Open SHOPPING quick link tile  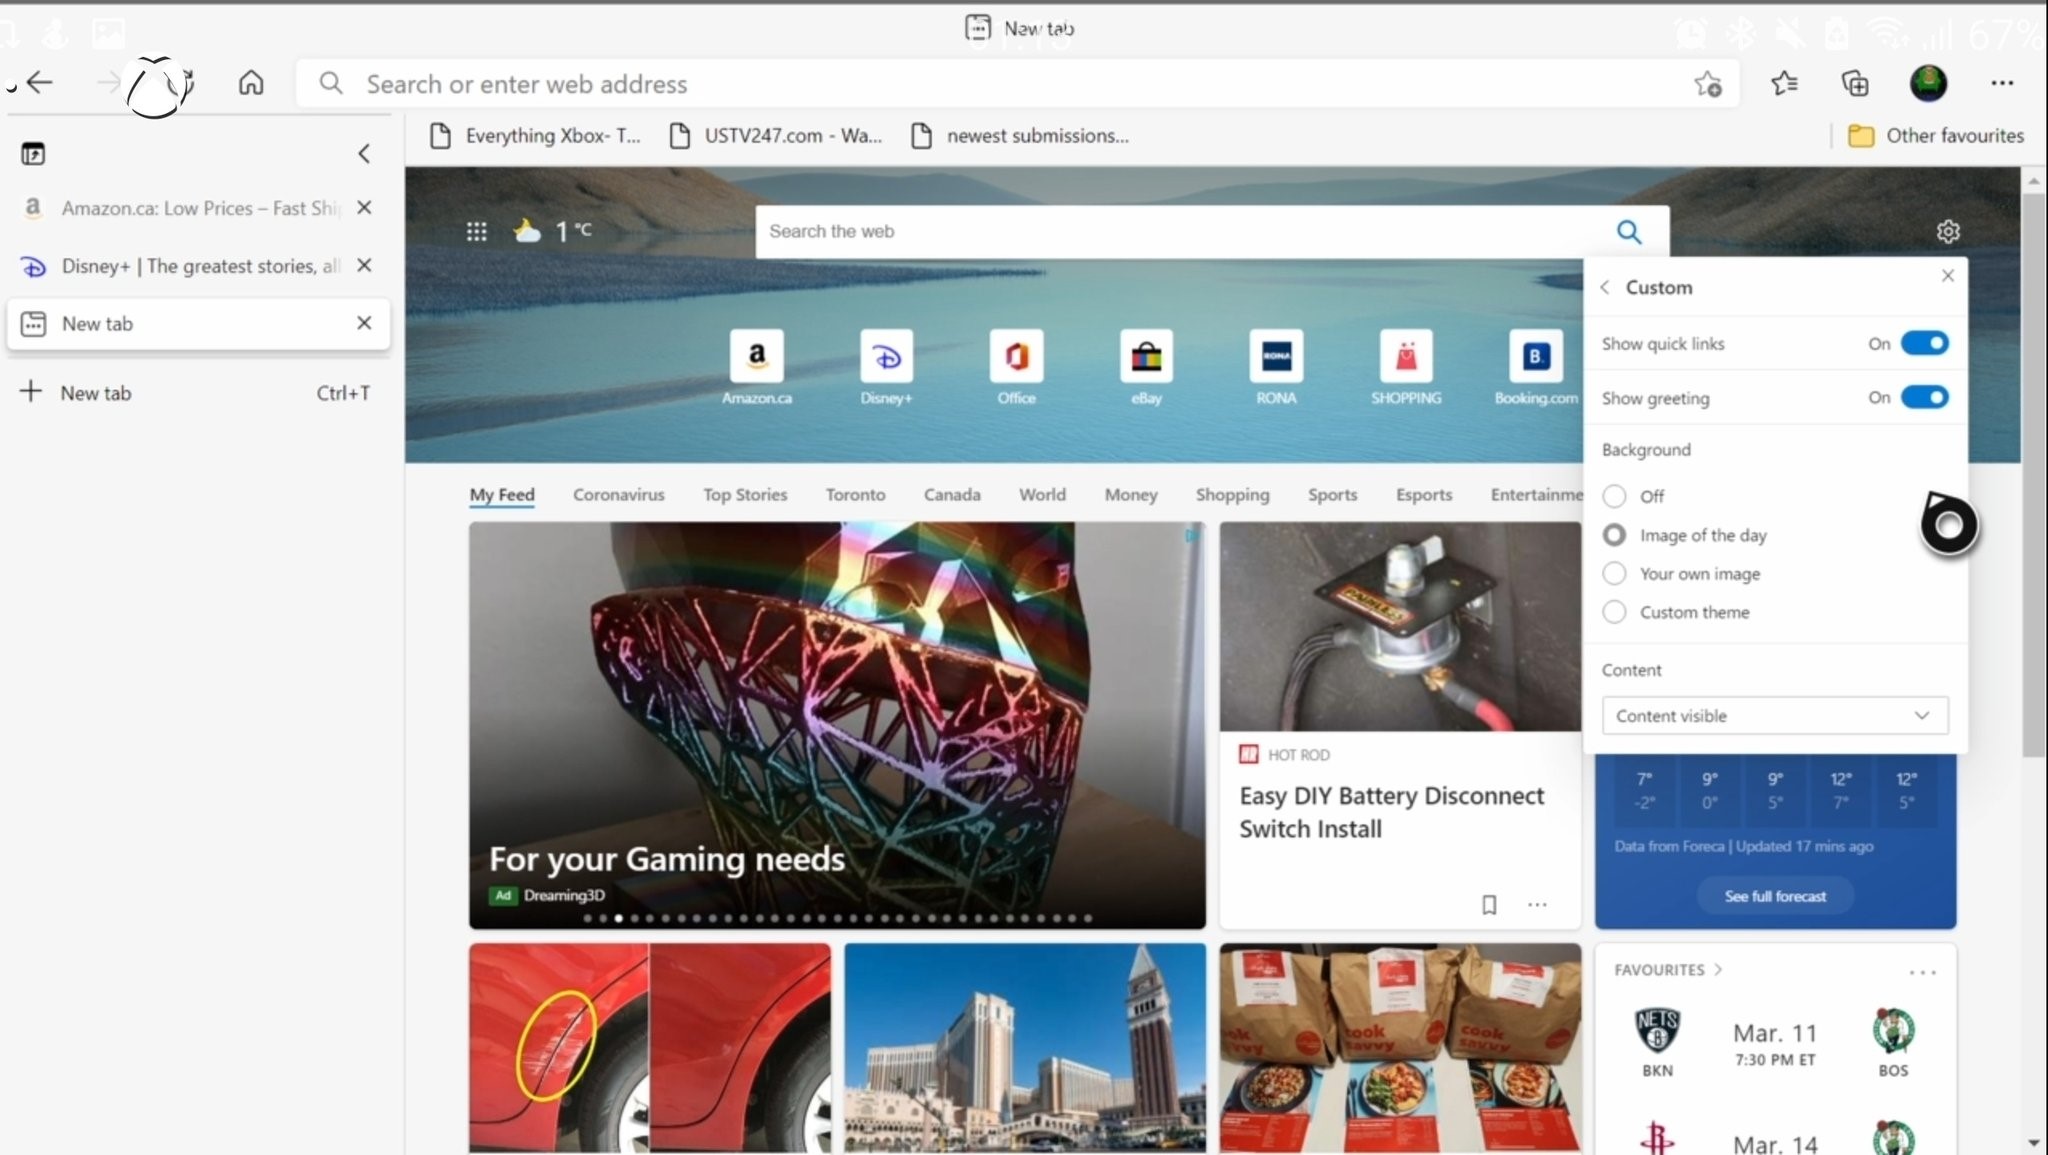tap(1407, 367)
